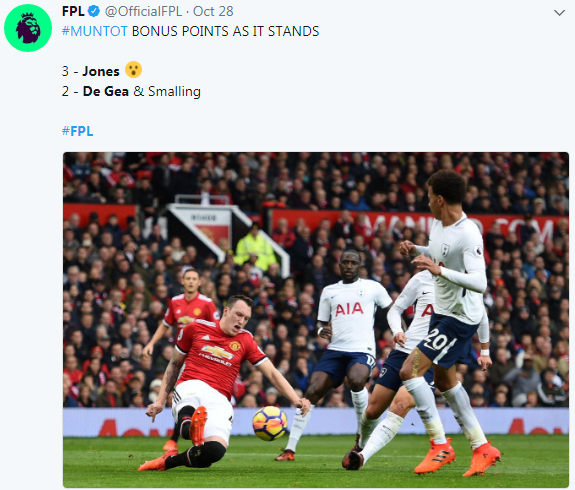575x490 pixels.
Task: Expand the tweet options chevron menu
Action: pyautogui.click(x=559, y=13)
